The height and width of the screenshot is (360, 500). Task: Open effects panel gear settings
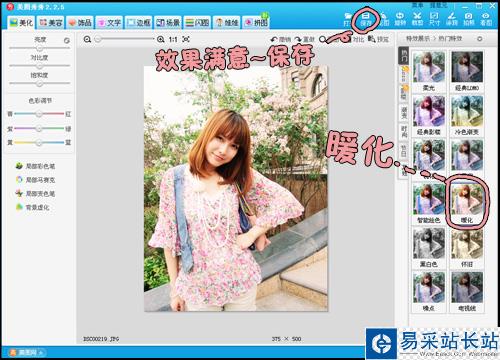point(480,39)
